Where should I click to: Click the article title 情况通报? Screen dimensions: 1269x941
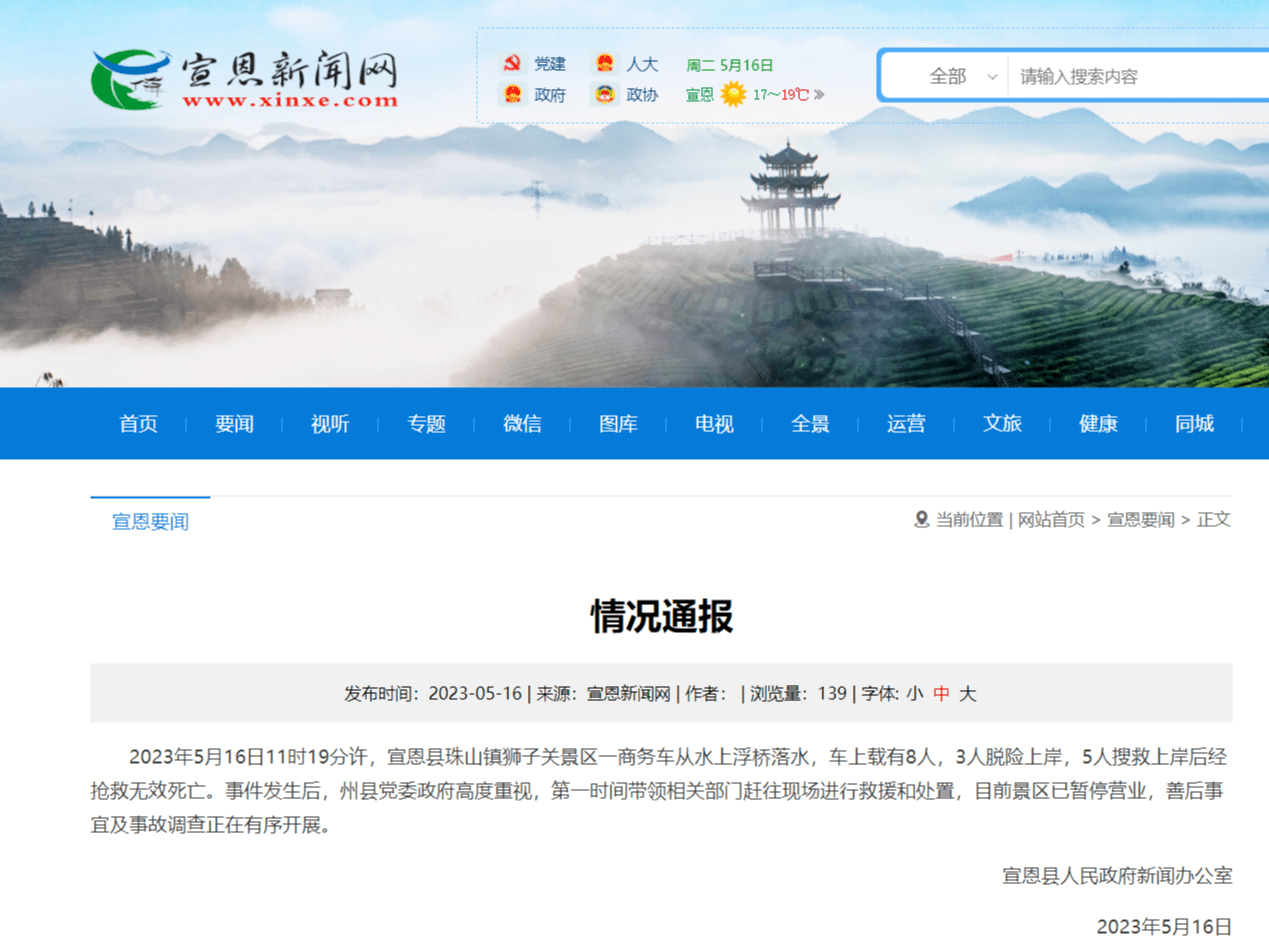(661, 617)
